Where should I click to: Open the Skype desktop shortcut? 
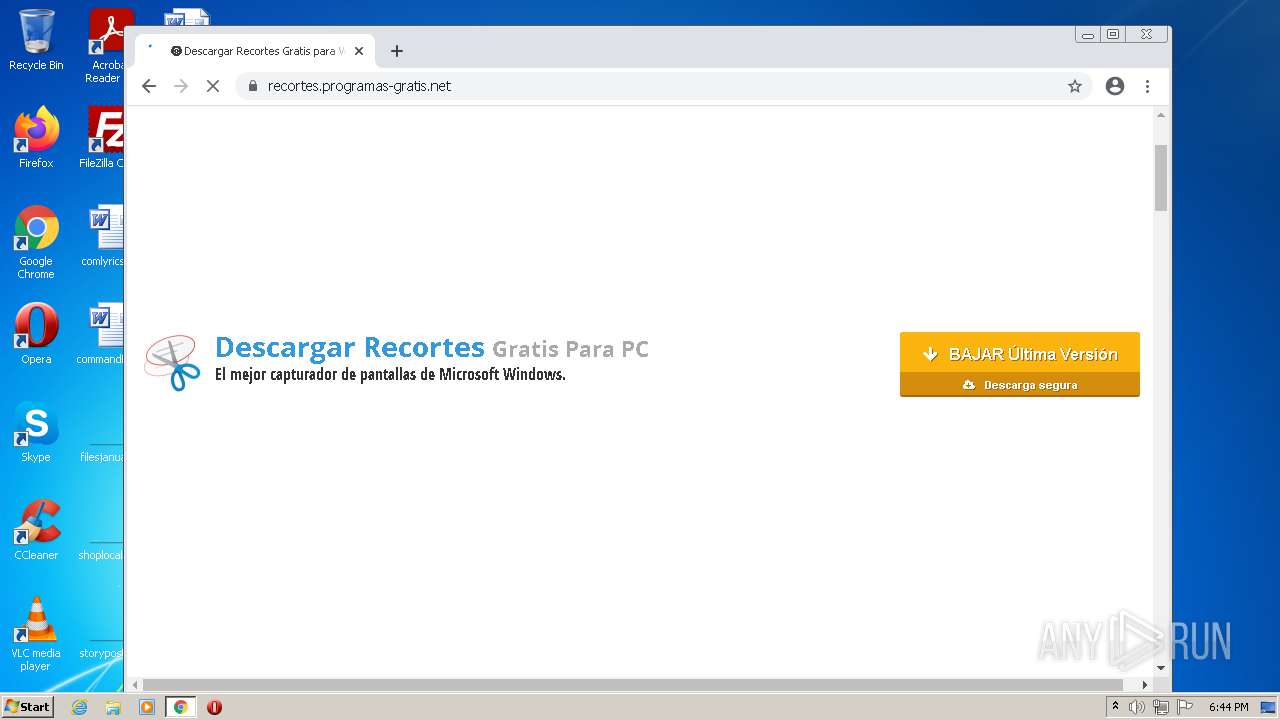pos(36,432)
